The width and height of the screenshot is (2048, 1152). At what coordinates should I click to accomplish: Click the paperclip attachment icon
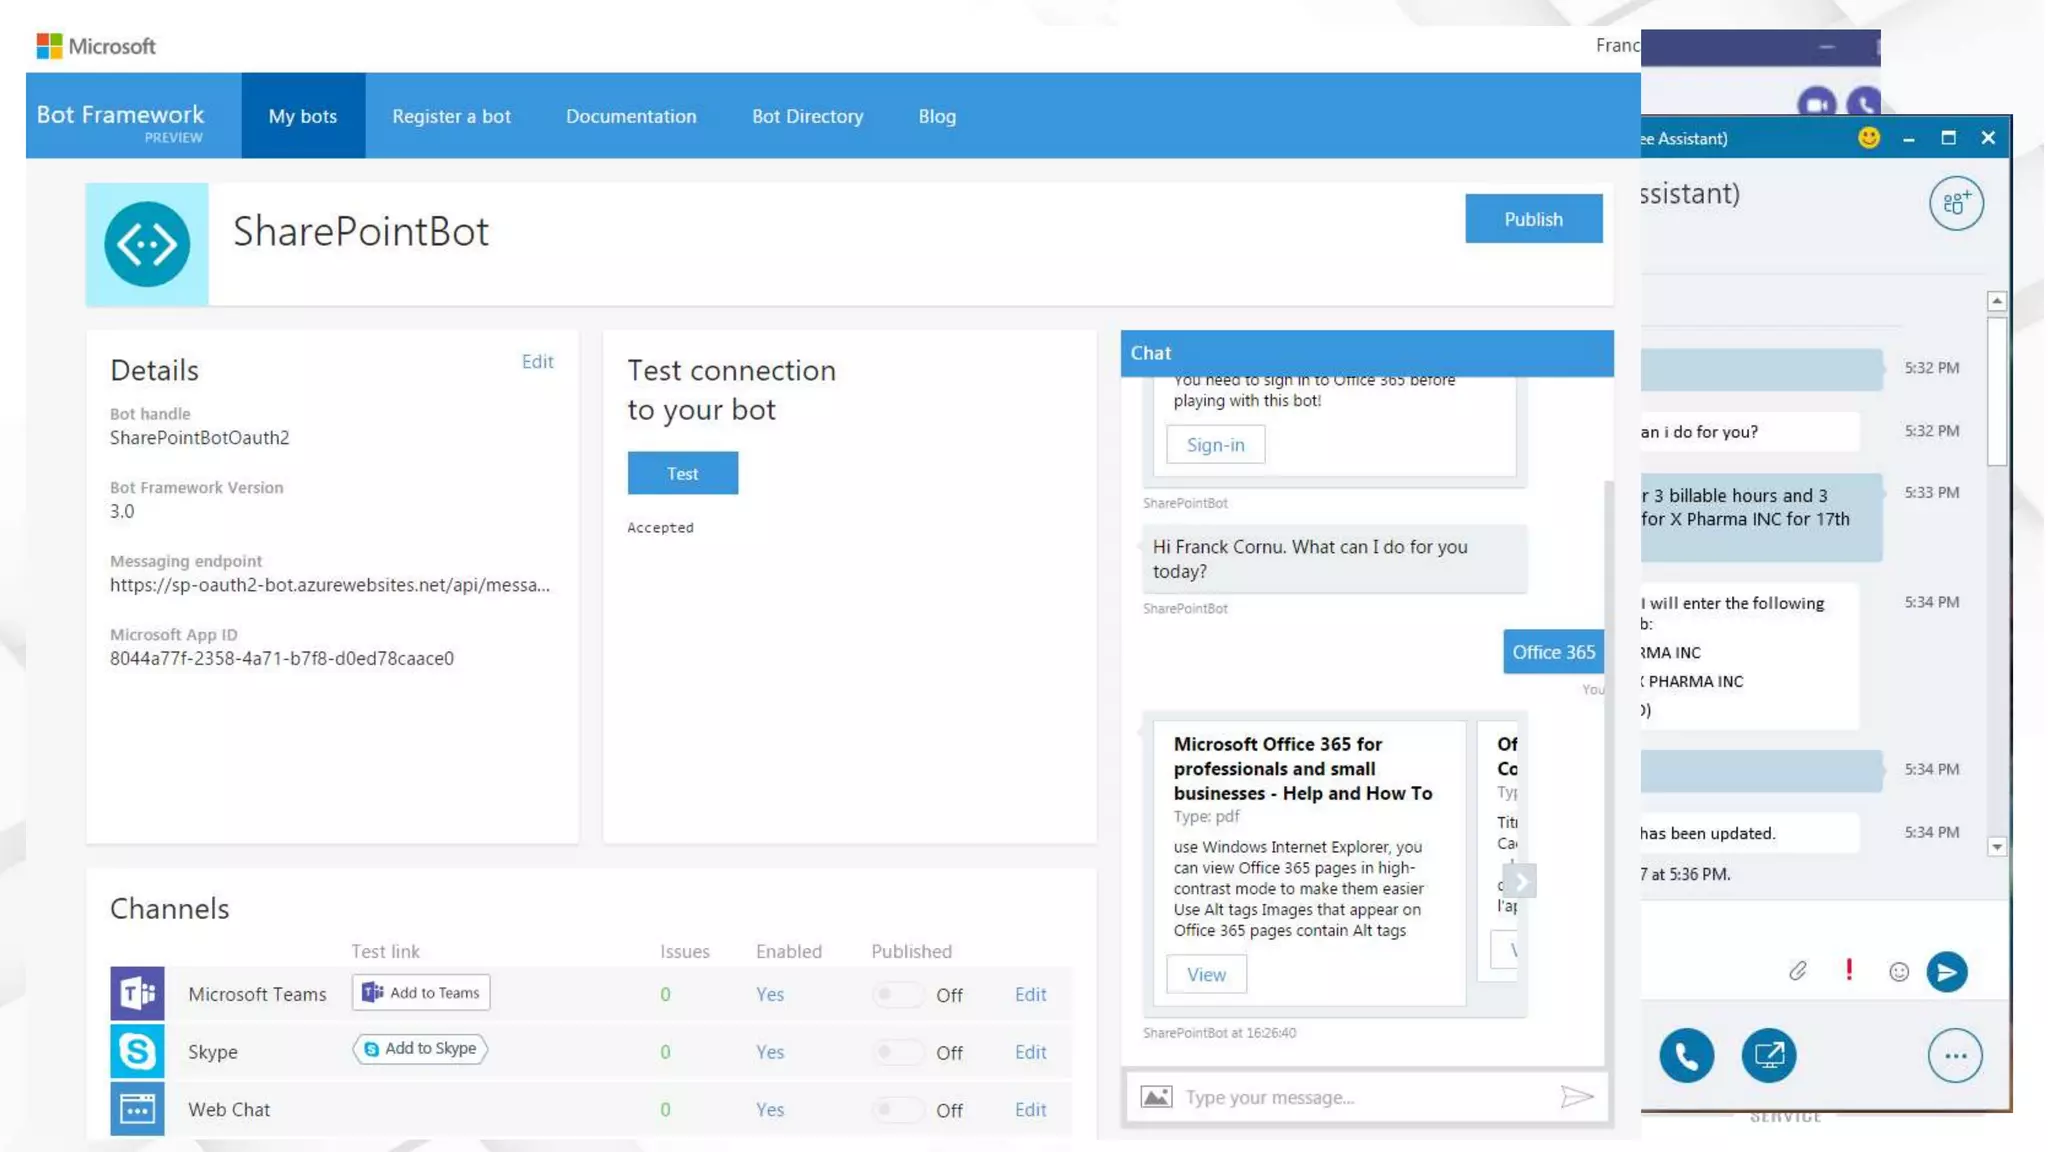tap(1798, 971)
